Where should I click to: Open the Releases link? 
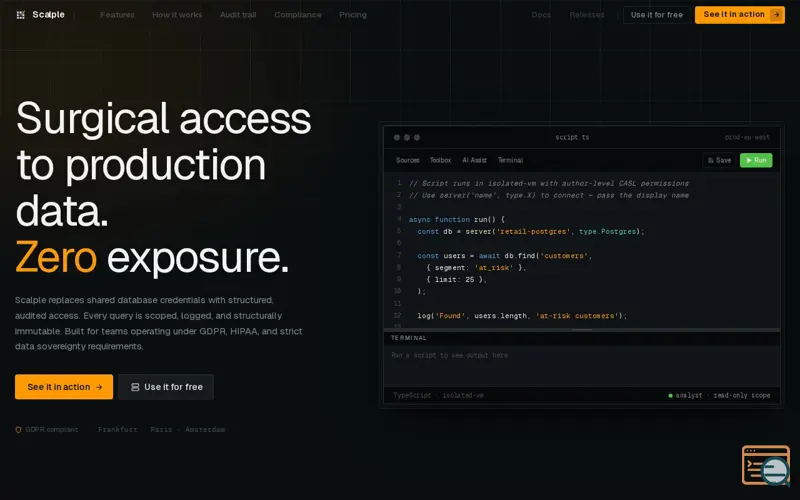tap(587, 15)
